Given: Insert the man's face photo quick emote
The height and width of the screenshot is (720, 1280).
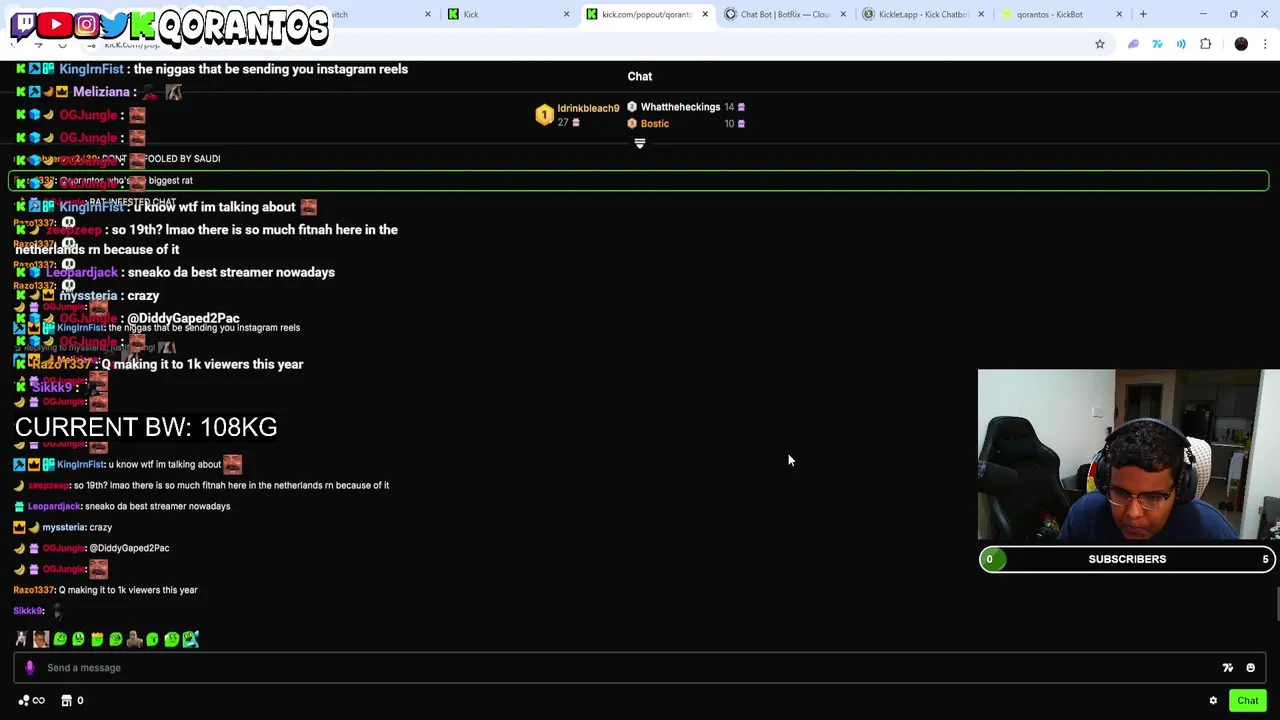Looking at the screenshot, I should point(41,639).
